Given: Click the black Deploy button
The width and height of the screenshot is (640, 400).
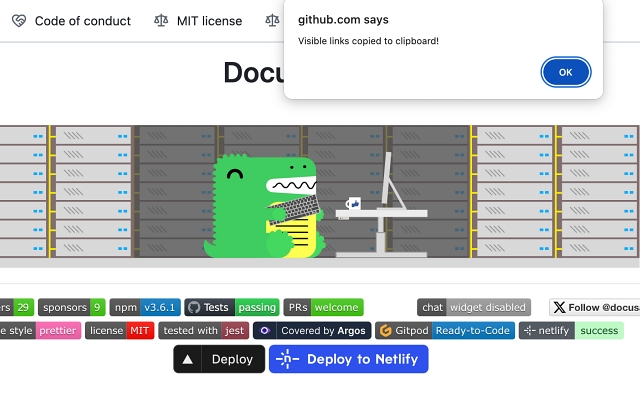Looking at the screenshot, I should click(x=219, y=359).
